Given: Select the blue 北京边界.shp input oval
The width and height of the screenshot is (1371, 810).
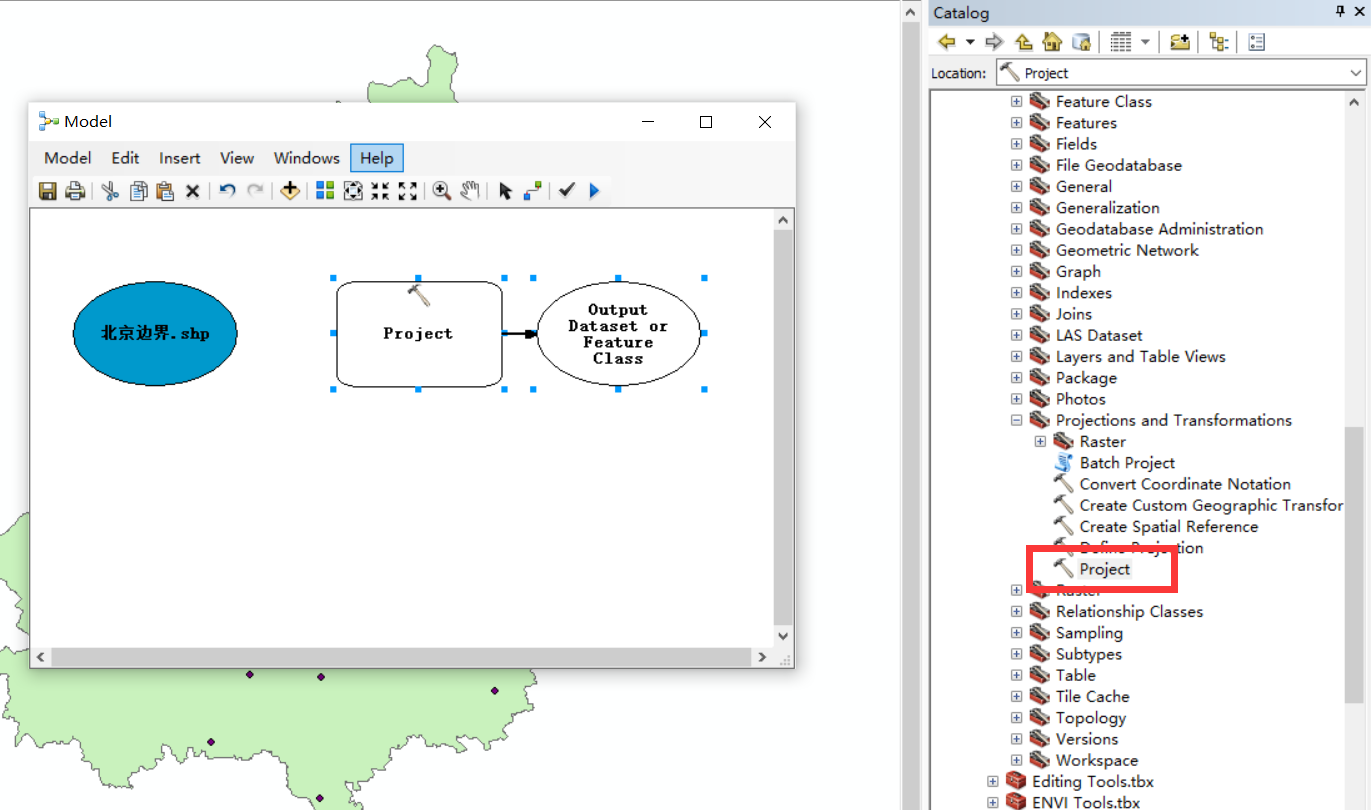Looking at the screenshot, I should pyautogui.click(x=155, y=333).
